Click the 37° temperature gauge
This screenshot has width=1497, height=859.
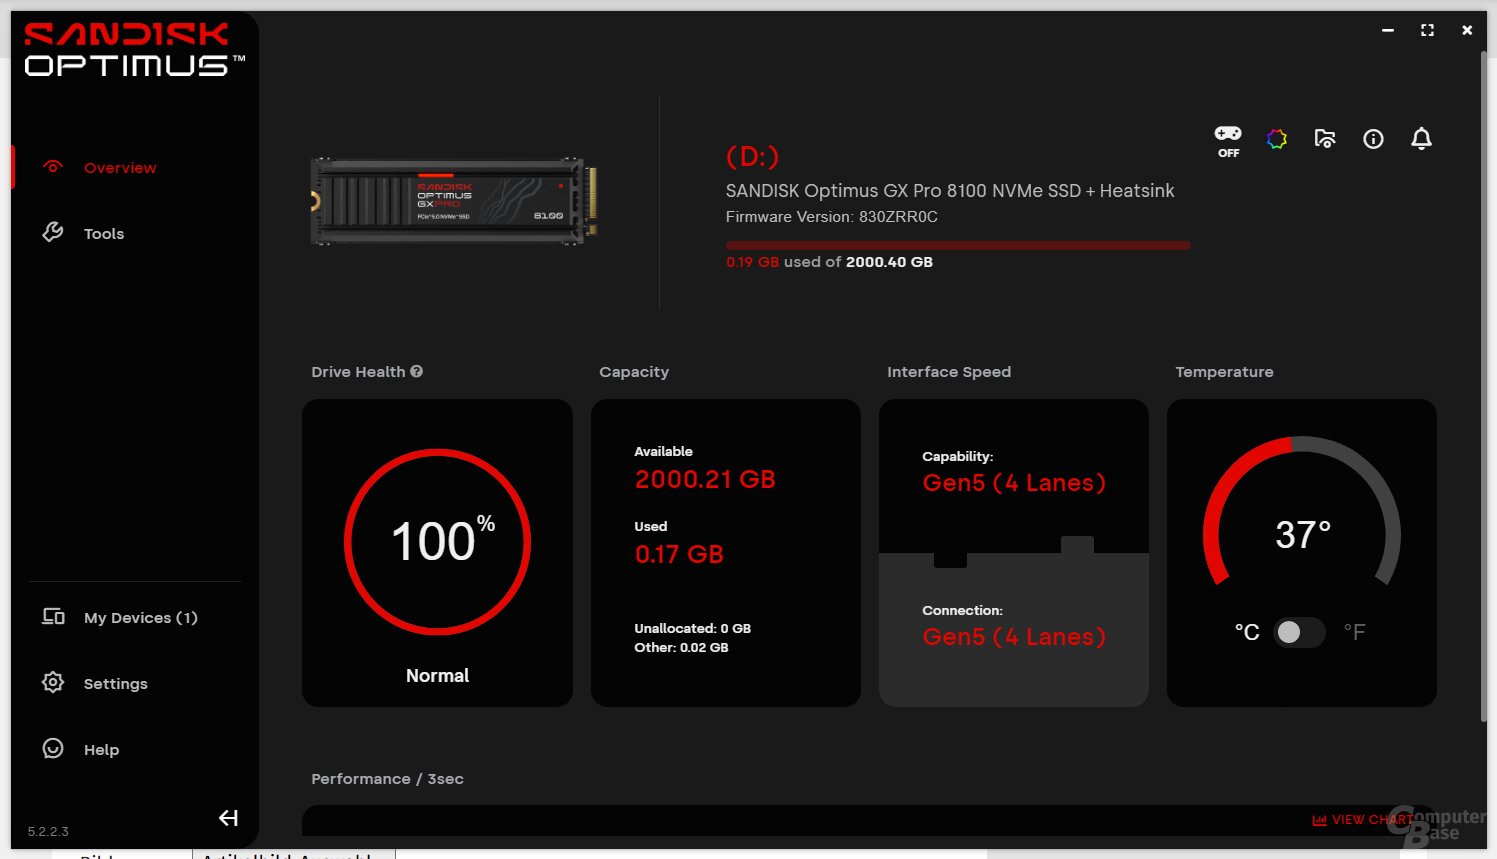[x=1302, y=511]
